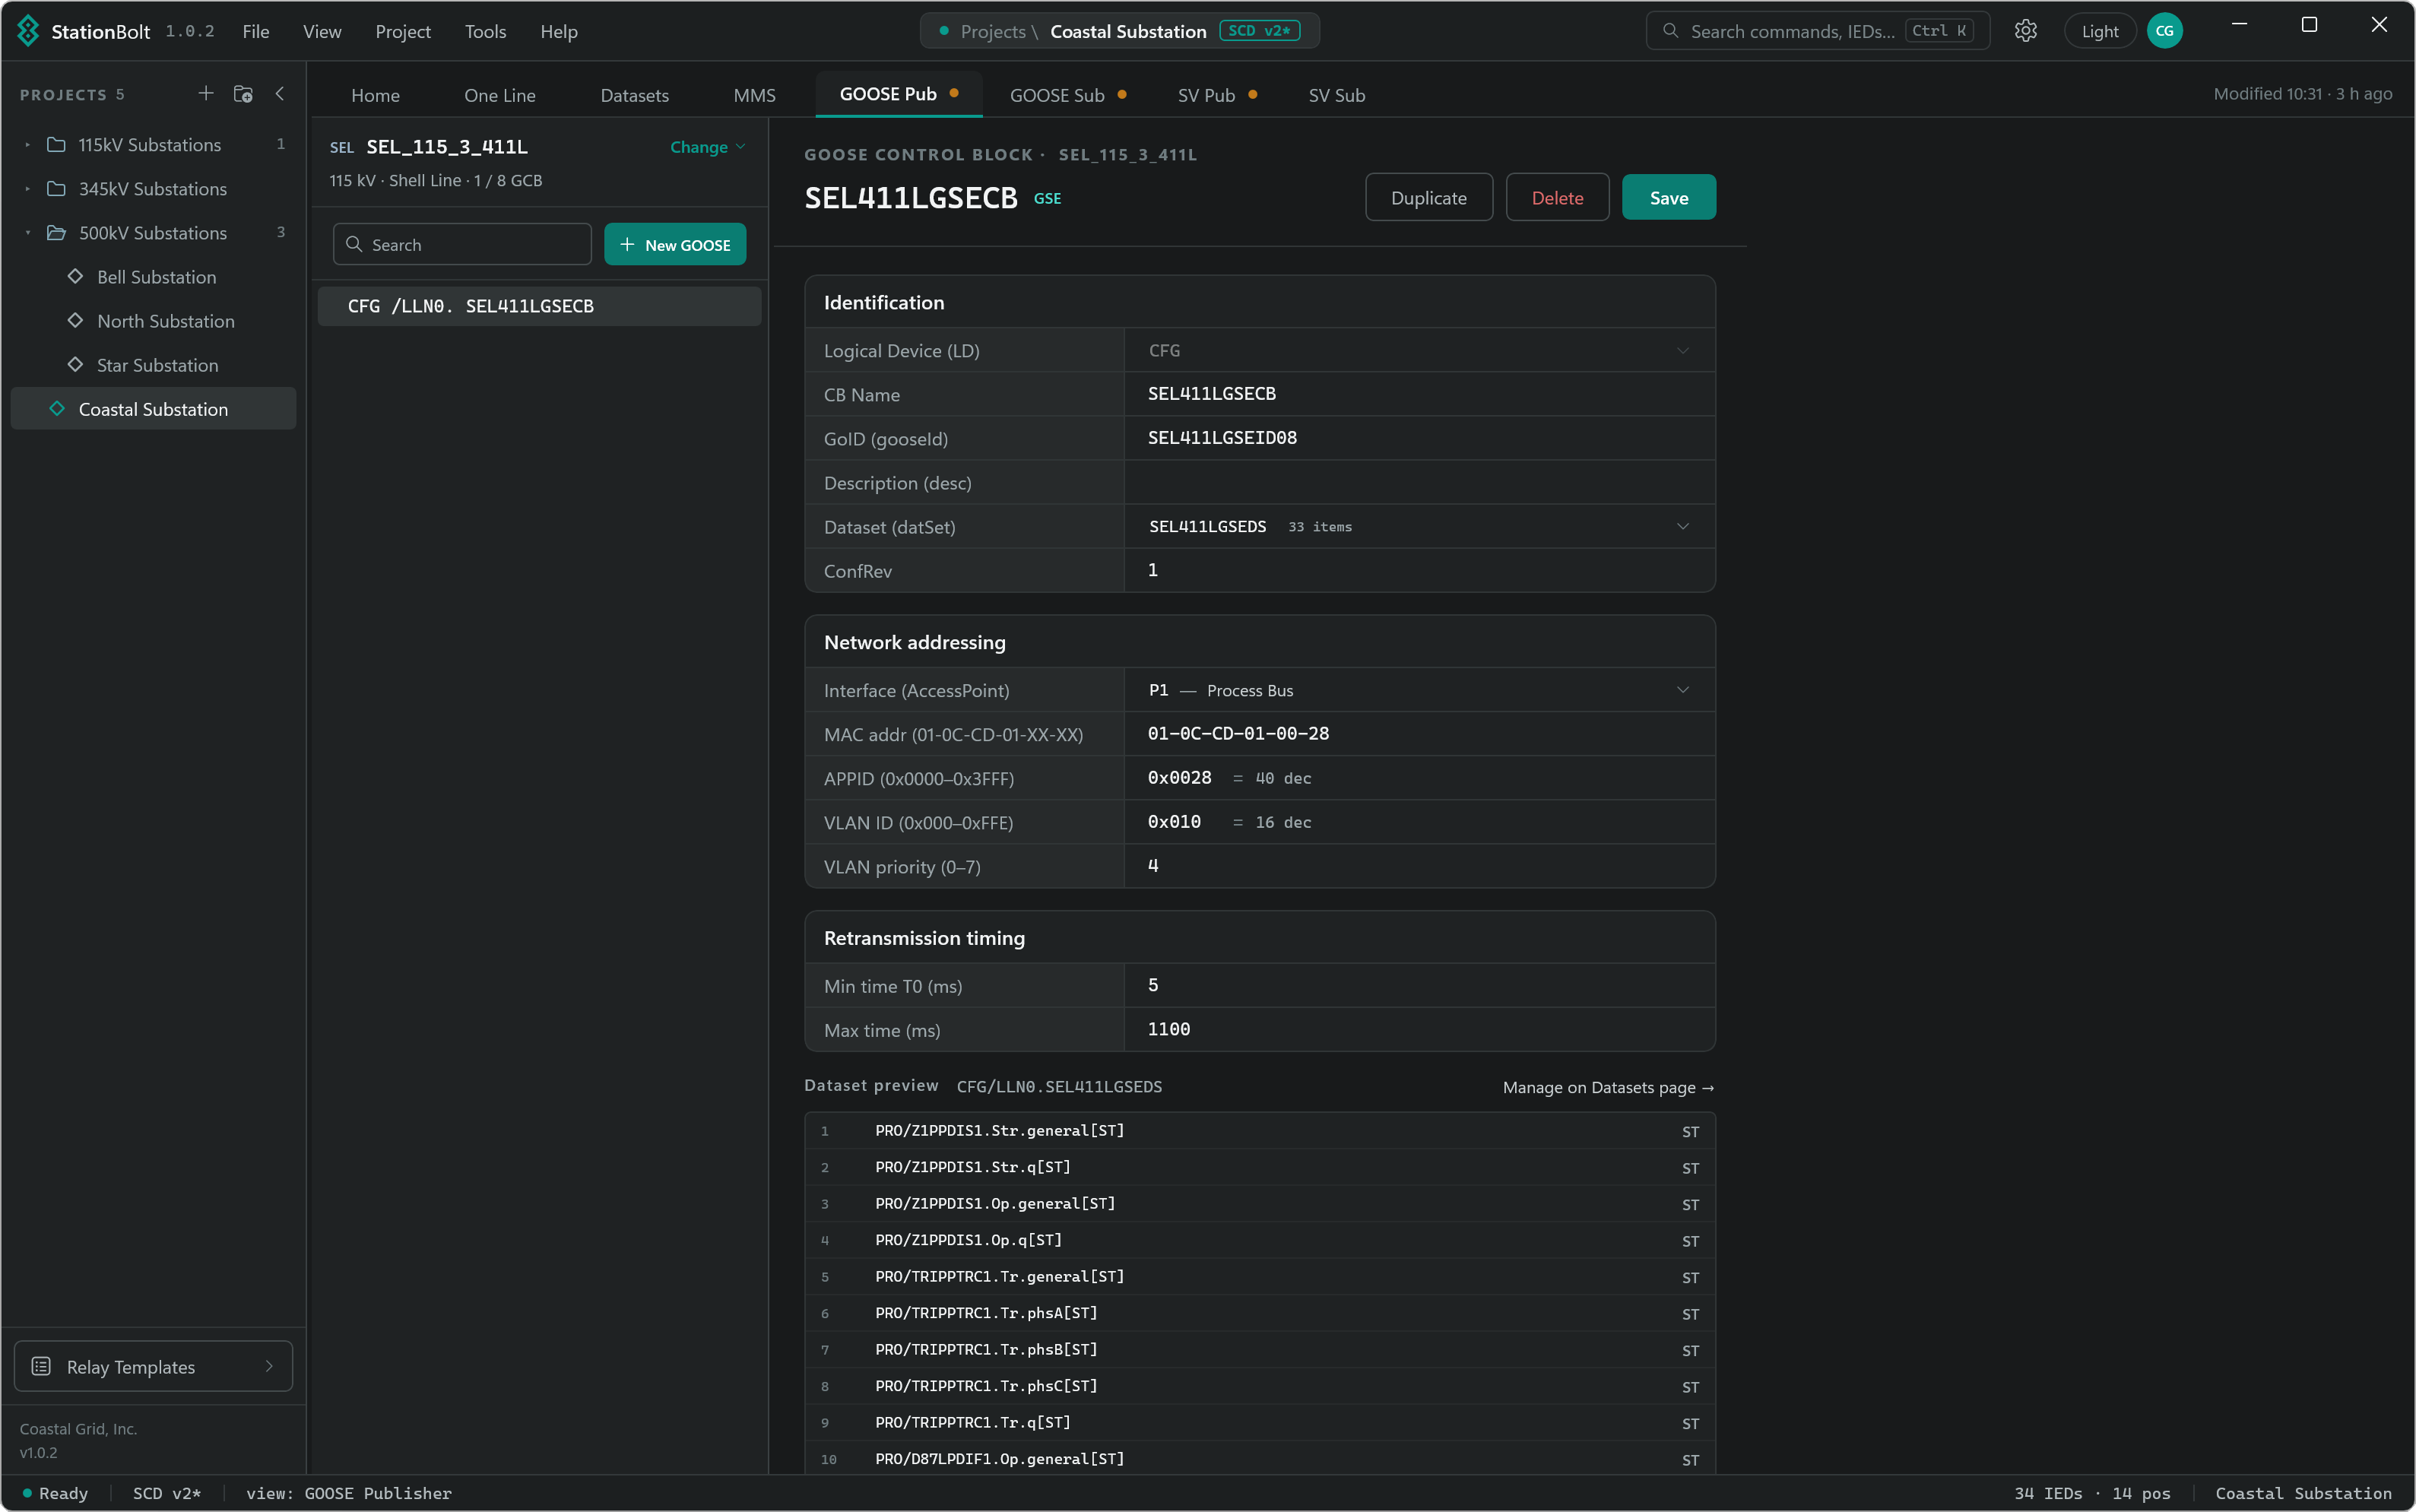
Task: Collapse the Projects sidebar with chevron icon
Action: tap(280, 93)
